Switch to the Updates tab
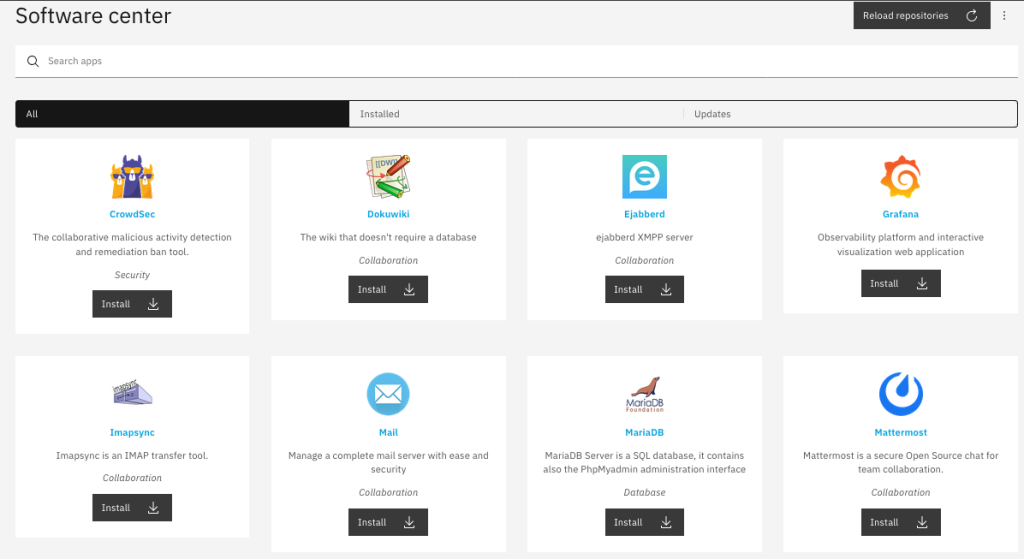Image resolution: width=1024 pixels, height=559 pixels. (850, 114)
